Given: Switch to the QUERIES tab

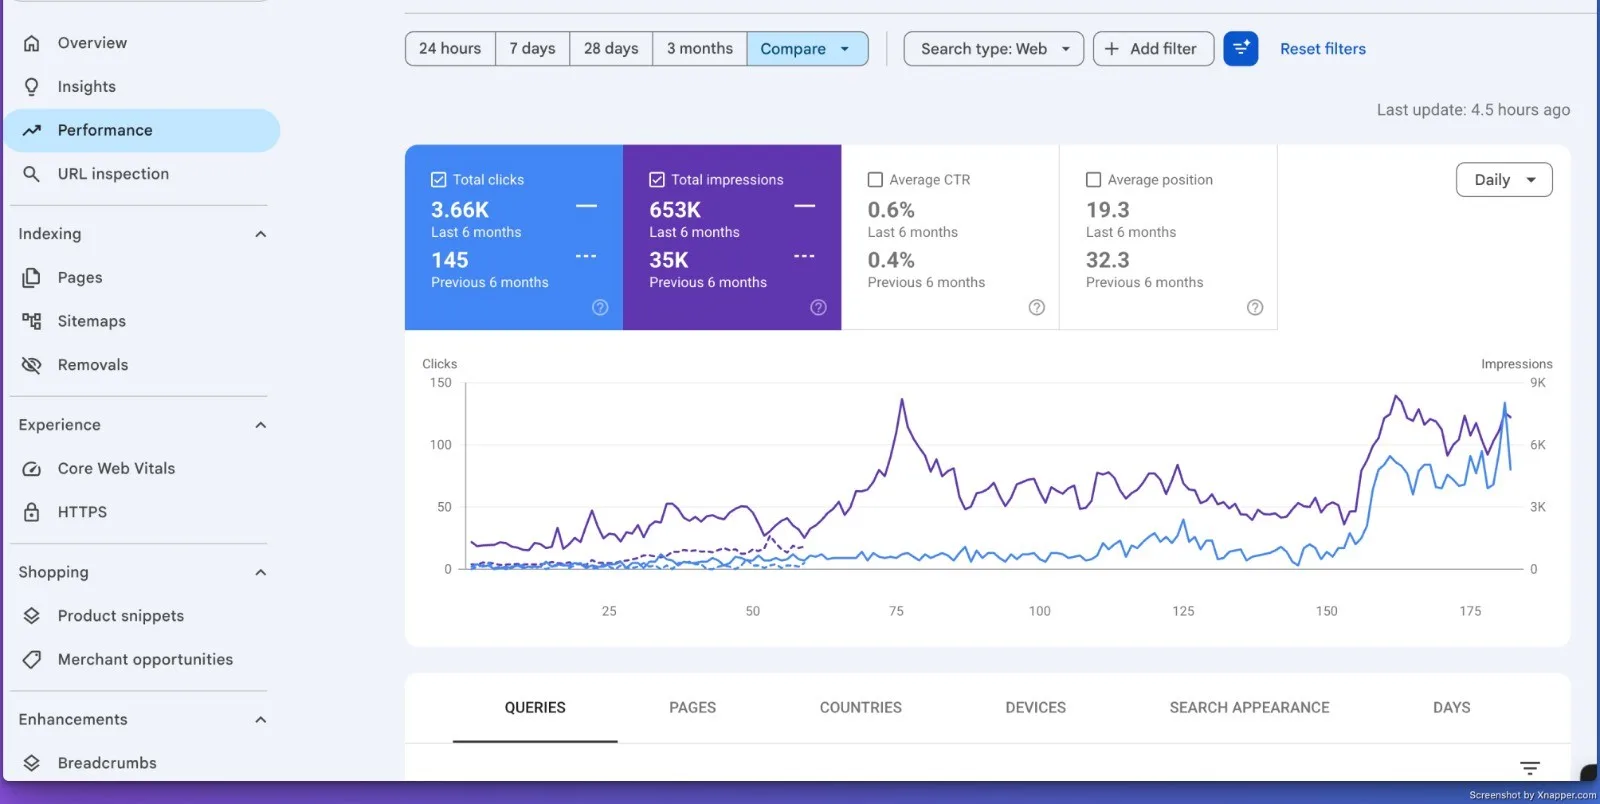Looking at the screenshot, I should click(535, 708).
